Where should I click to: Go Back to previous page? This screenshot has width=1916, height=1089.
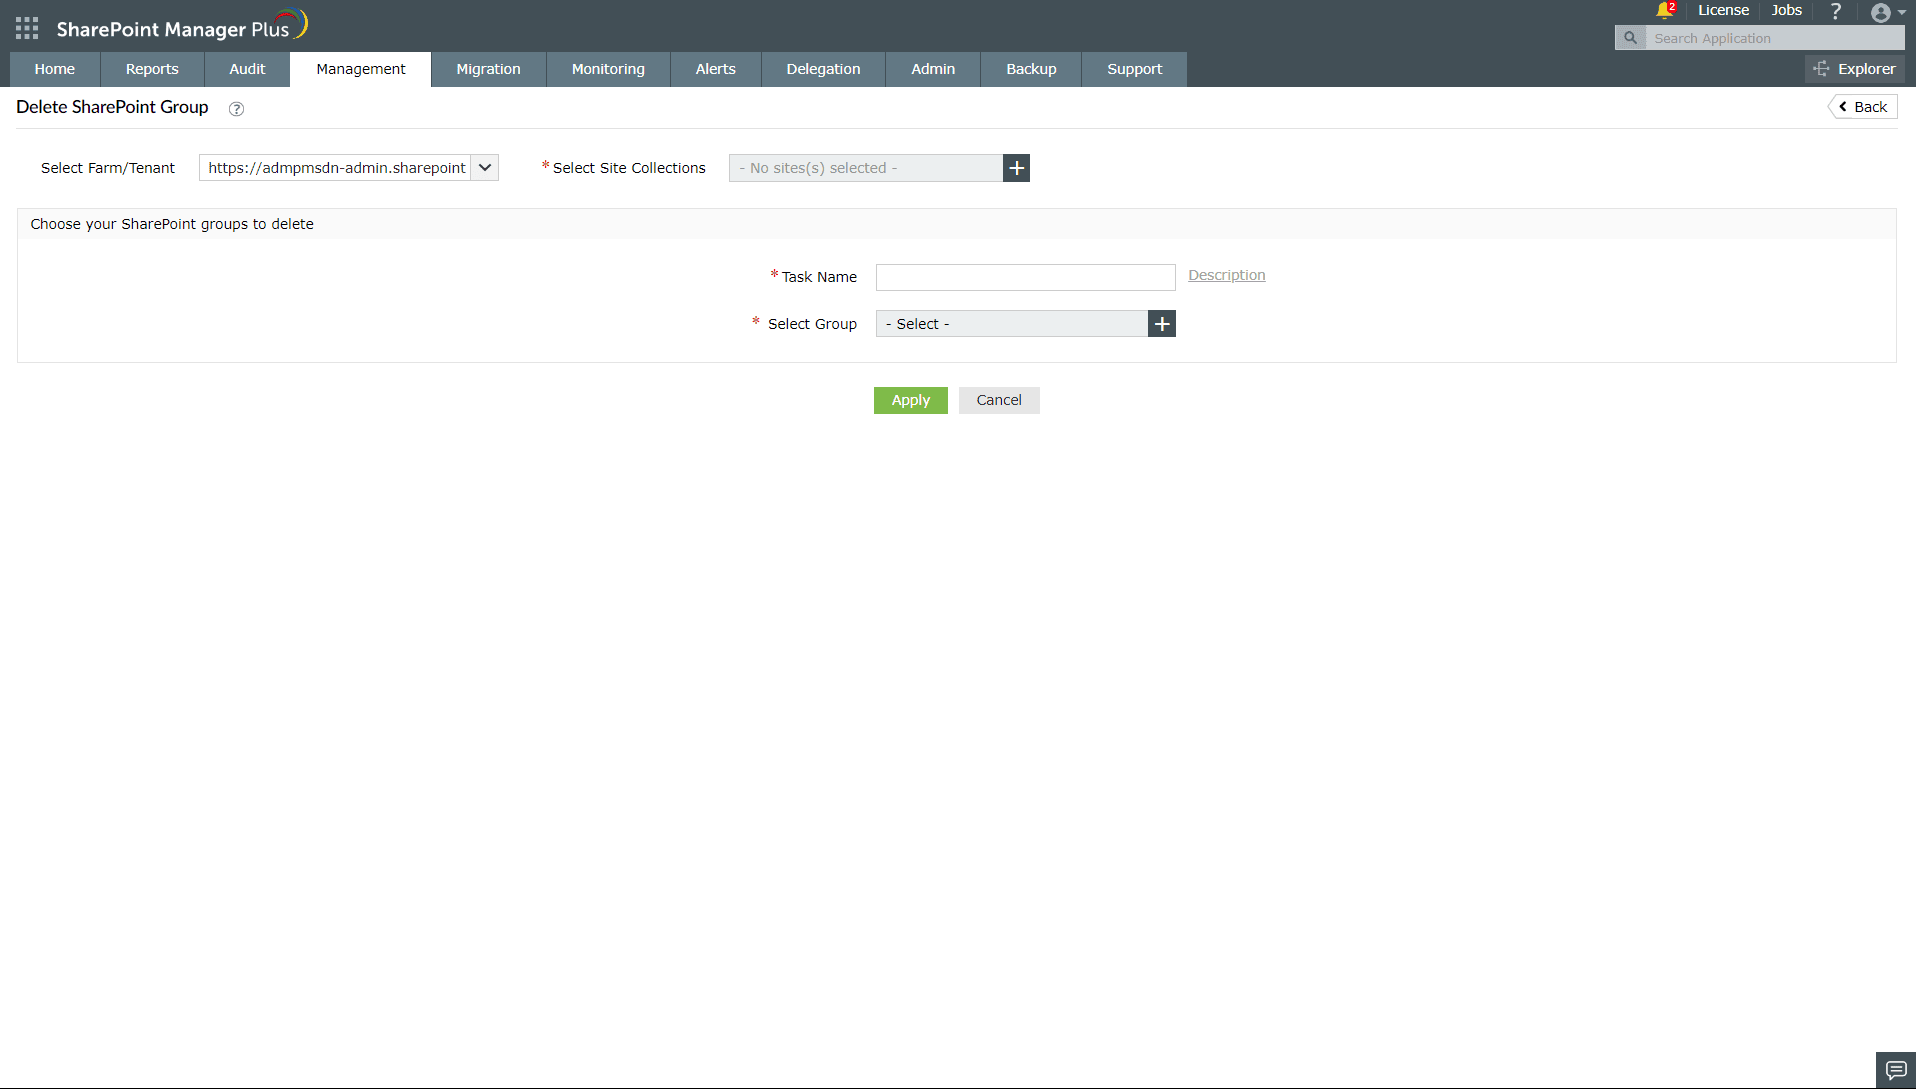click(1863, 107)
